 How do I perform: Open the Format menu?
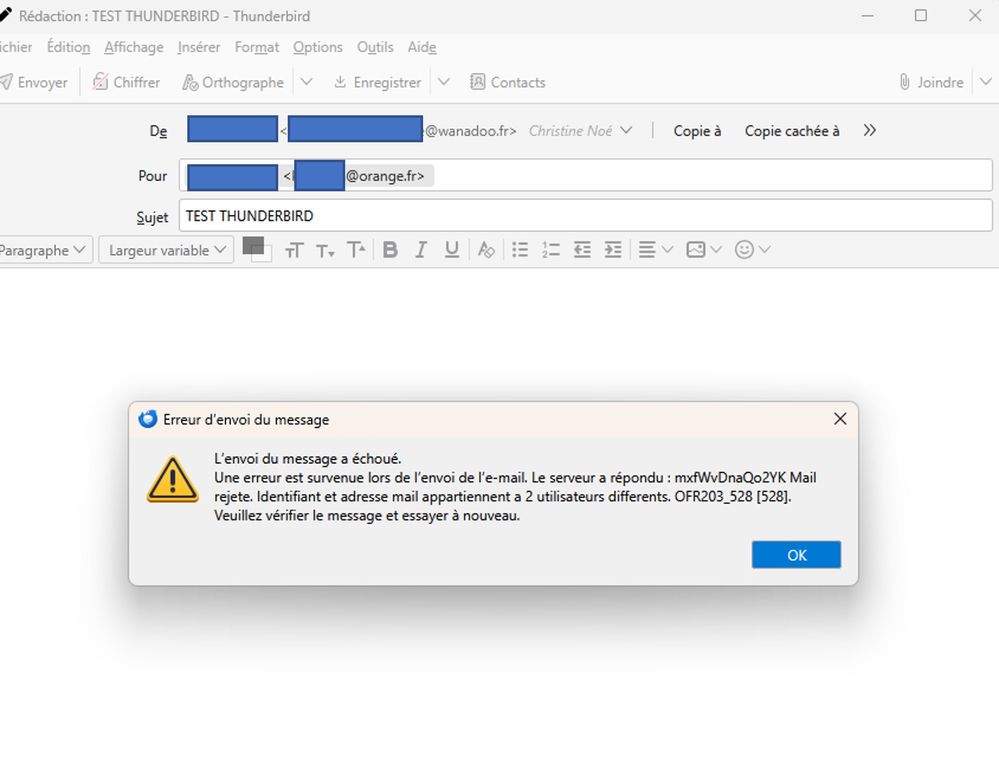coord(257,47)
